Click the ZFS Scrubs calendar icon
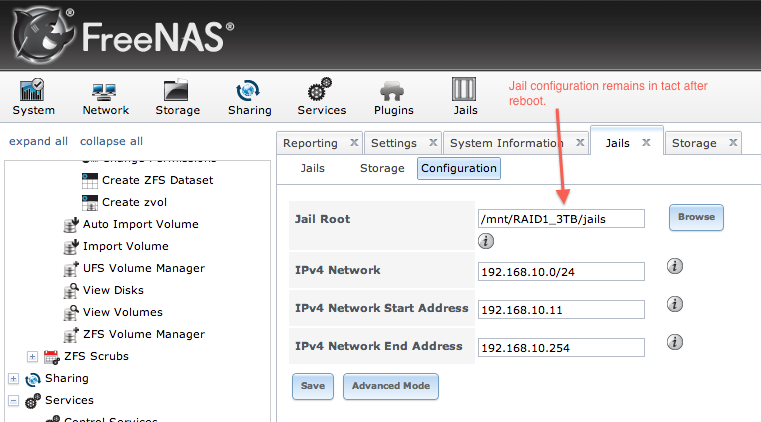761x422 pixels. (x=51, y=357)
